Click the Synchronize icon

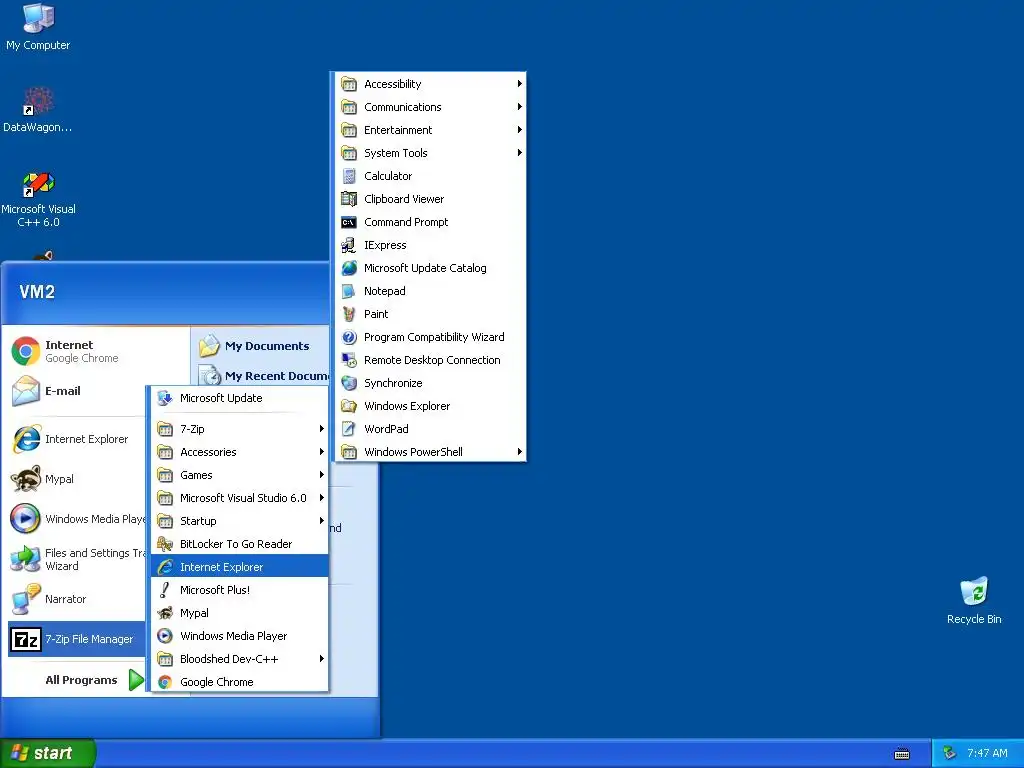(x=349, y=383)
